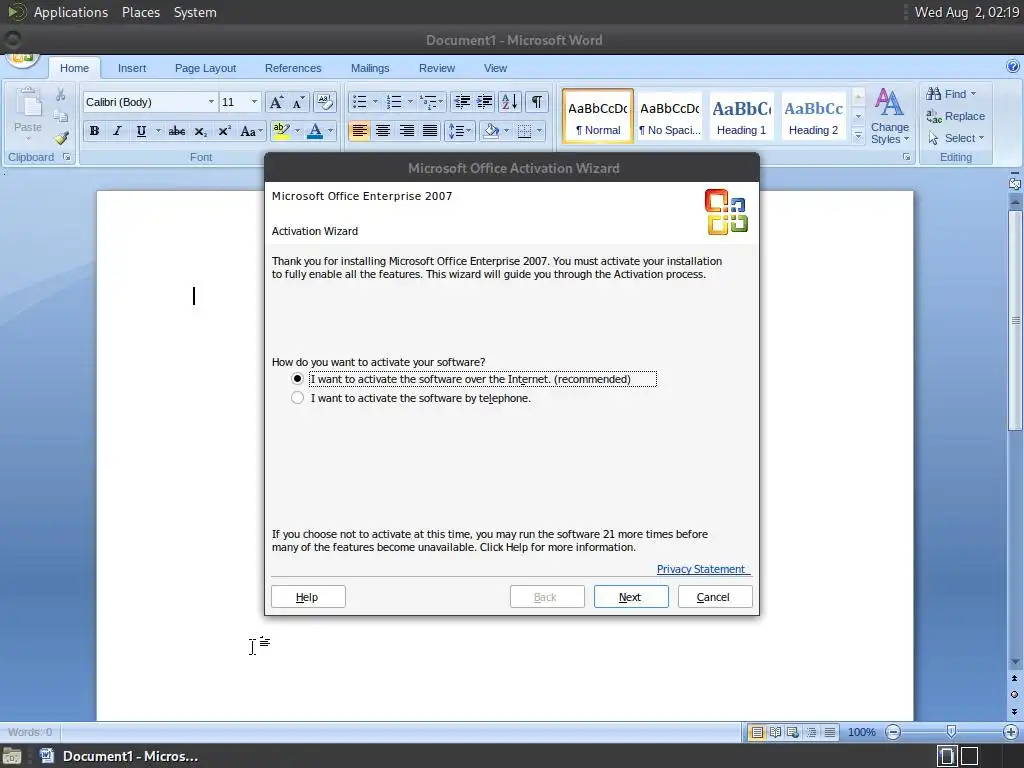Click the zoom slider handle
Screen dimensions: 1024x768
tap(952, 731)
